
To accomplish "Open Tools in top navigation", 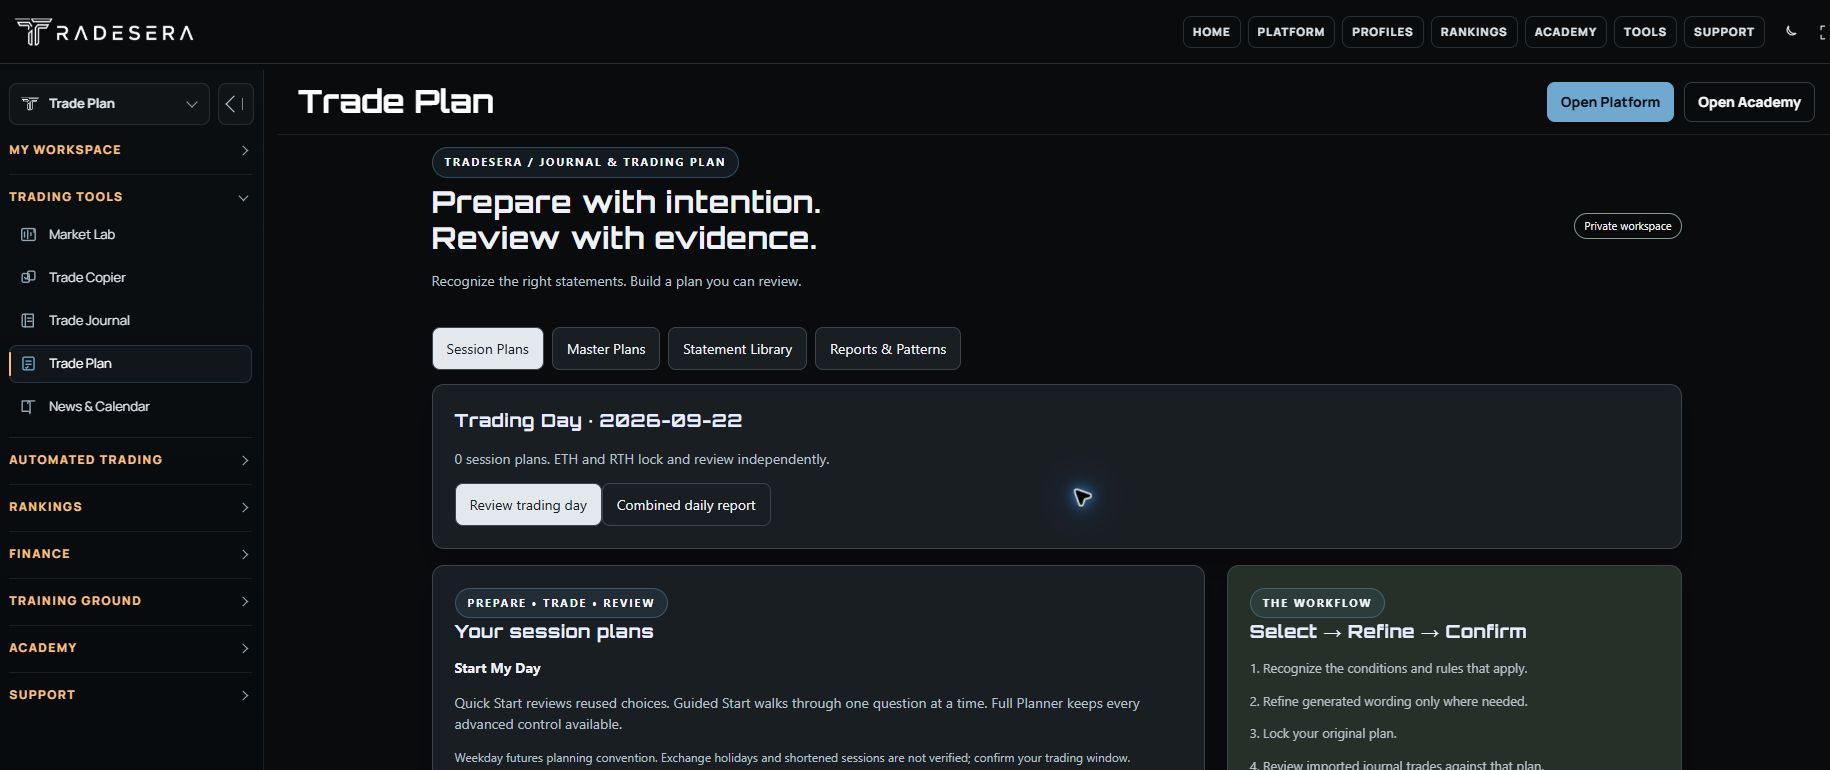I will coord(1645,32).
